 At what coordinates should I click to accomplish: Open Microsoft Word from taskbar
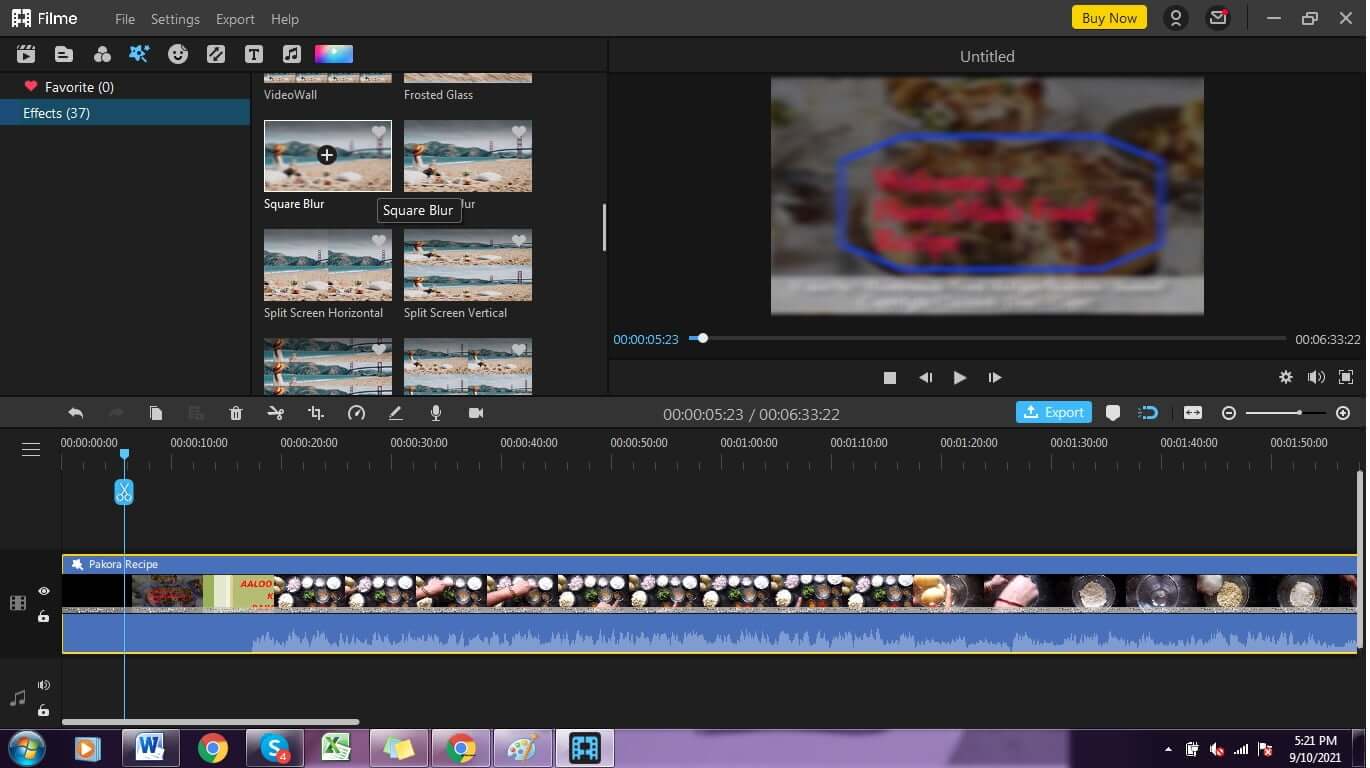(x=151, y=748)
